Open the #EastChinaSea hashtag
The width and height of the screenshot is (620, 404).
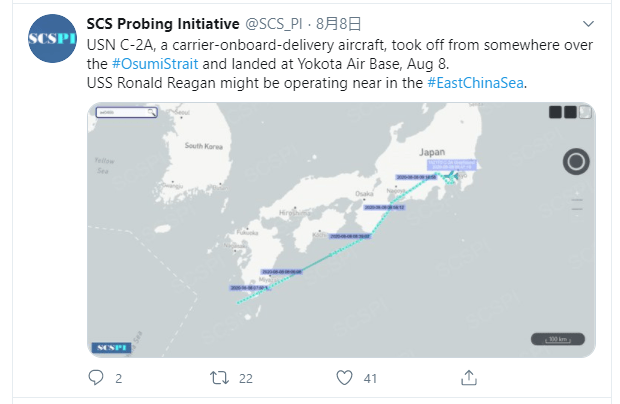[476, 81]
